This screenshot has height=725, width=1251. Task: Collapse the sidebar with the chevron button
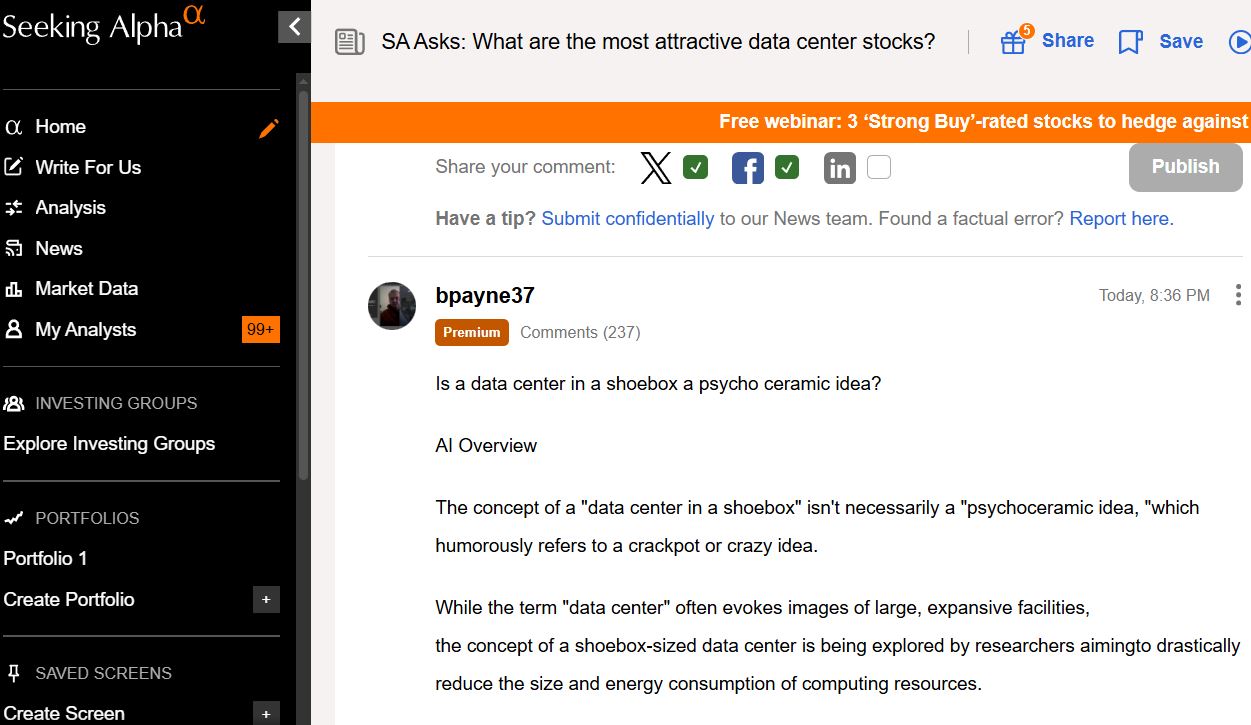click(x=294, y=27)
